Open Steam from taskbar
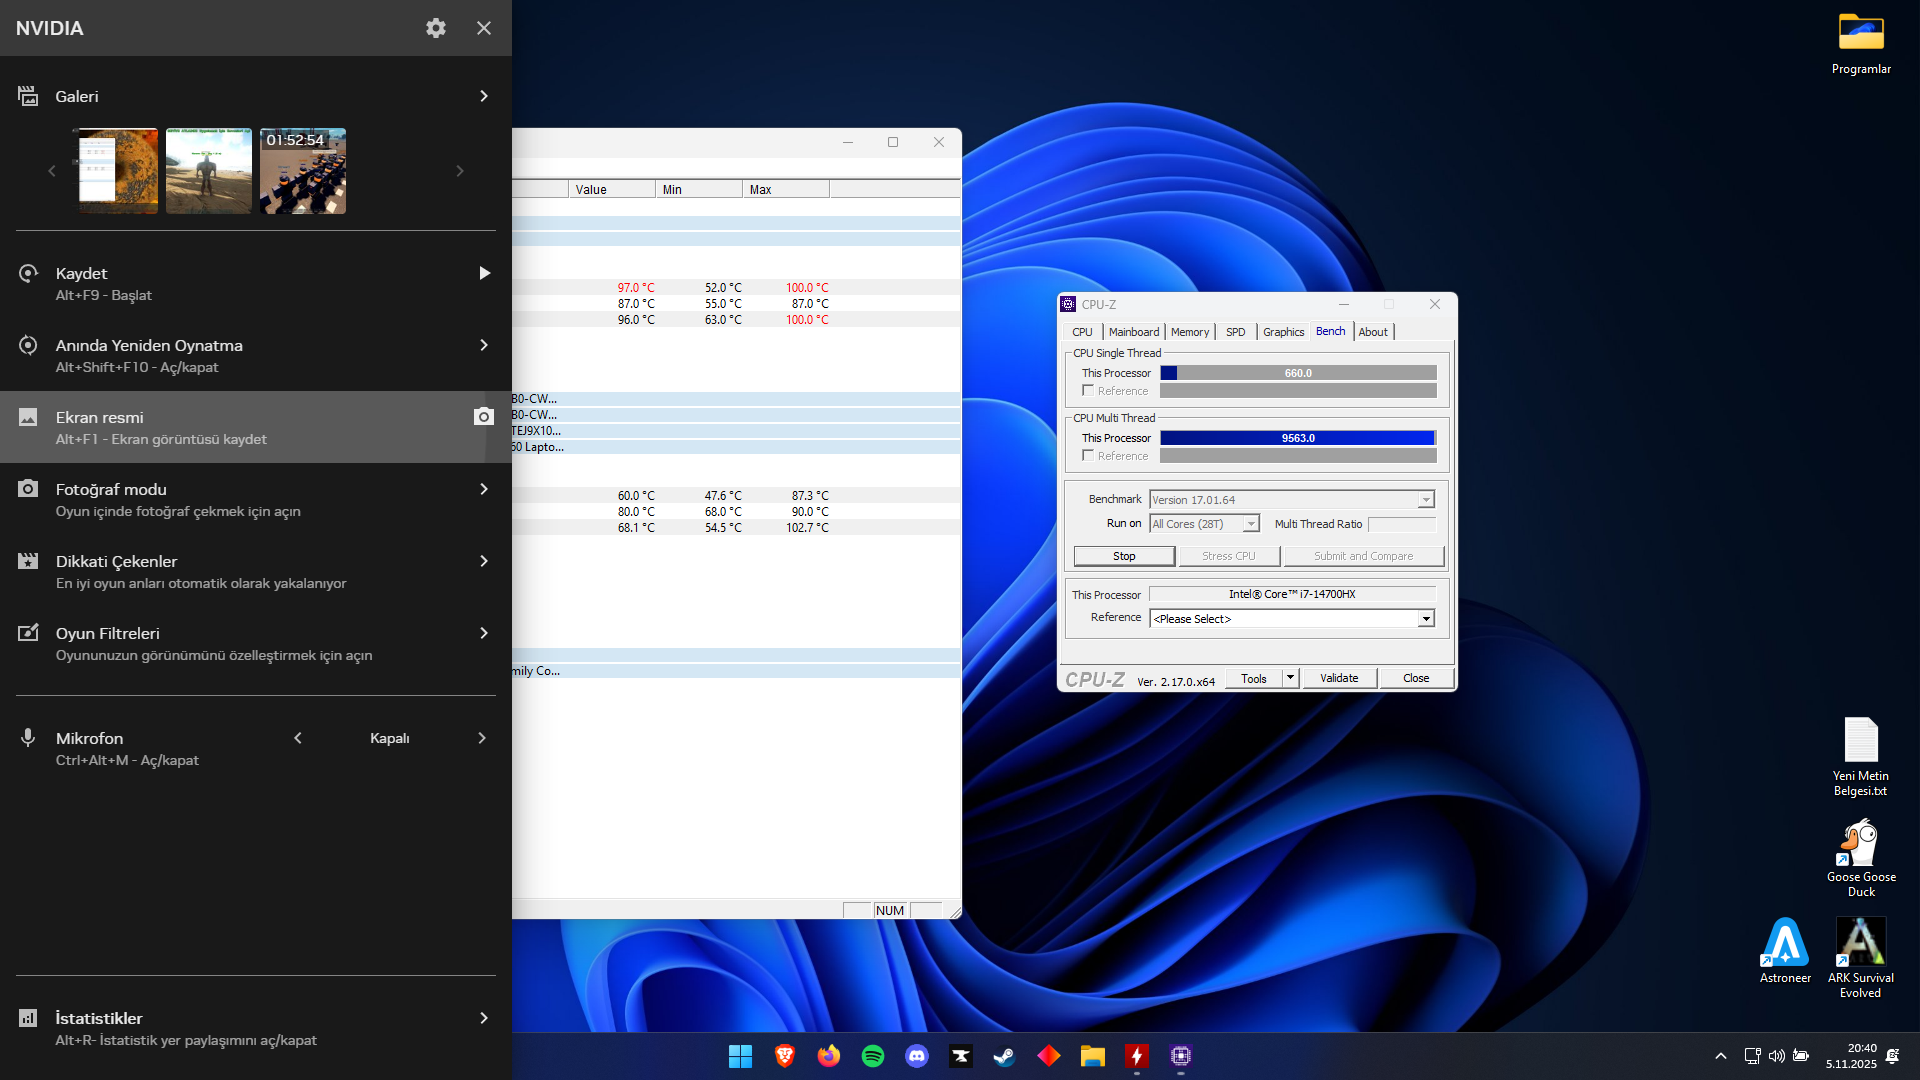This screenshot has height=1080, width=1920. point(1005,1056)
